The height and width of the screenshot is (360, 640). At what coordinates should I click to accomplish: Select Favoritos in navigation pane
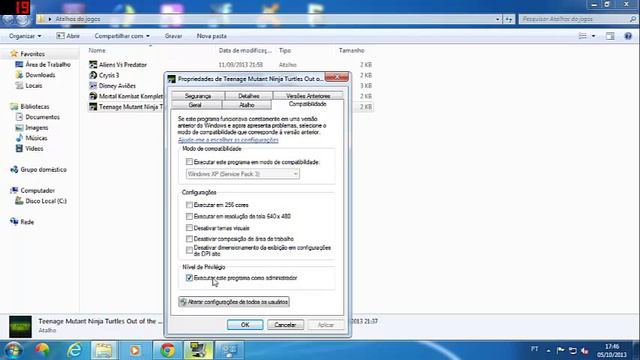click(x=32, y=53)
